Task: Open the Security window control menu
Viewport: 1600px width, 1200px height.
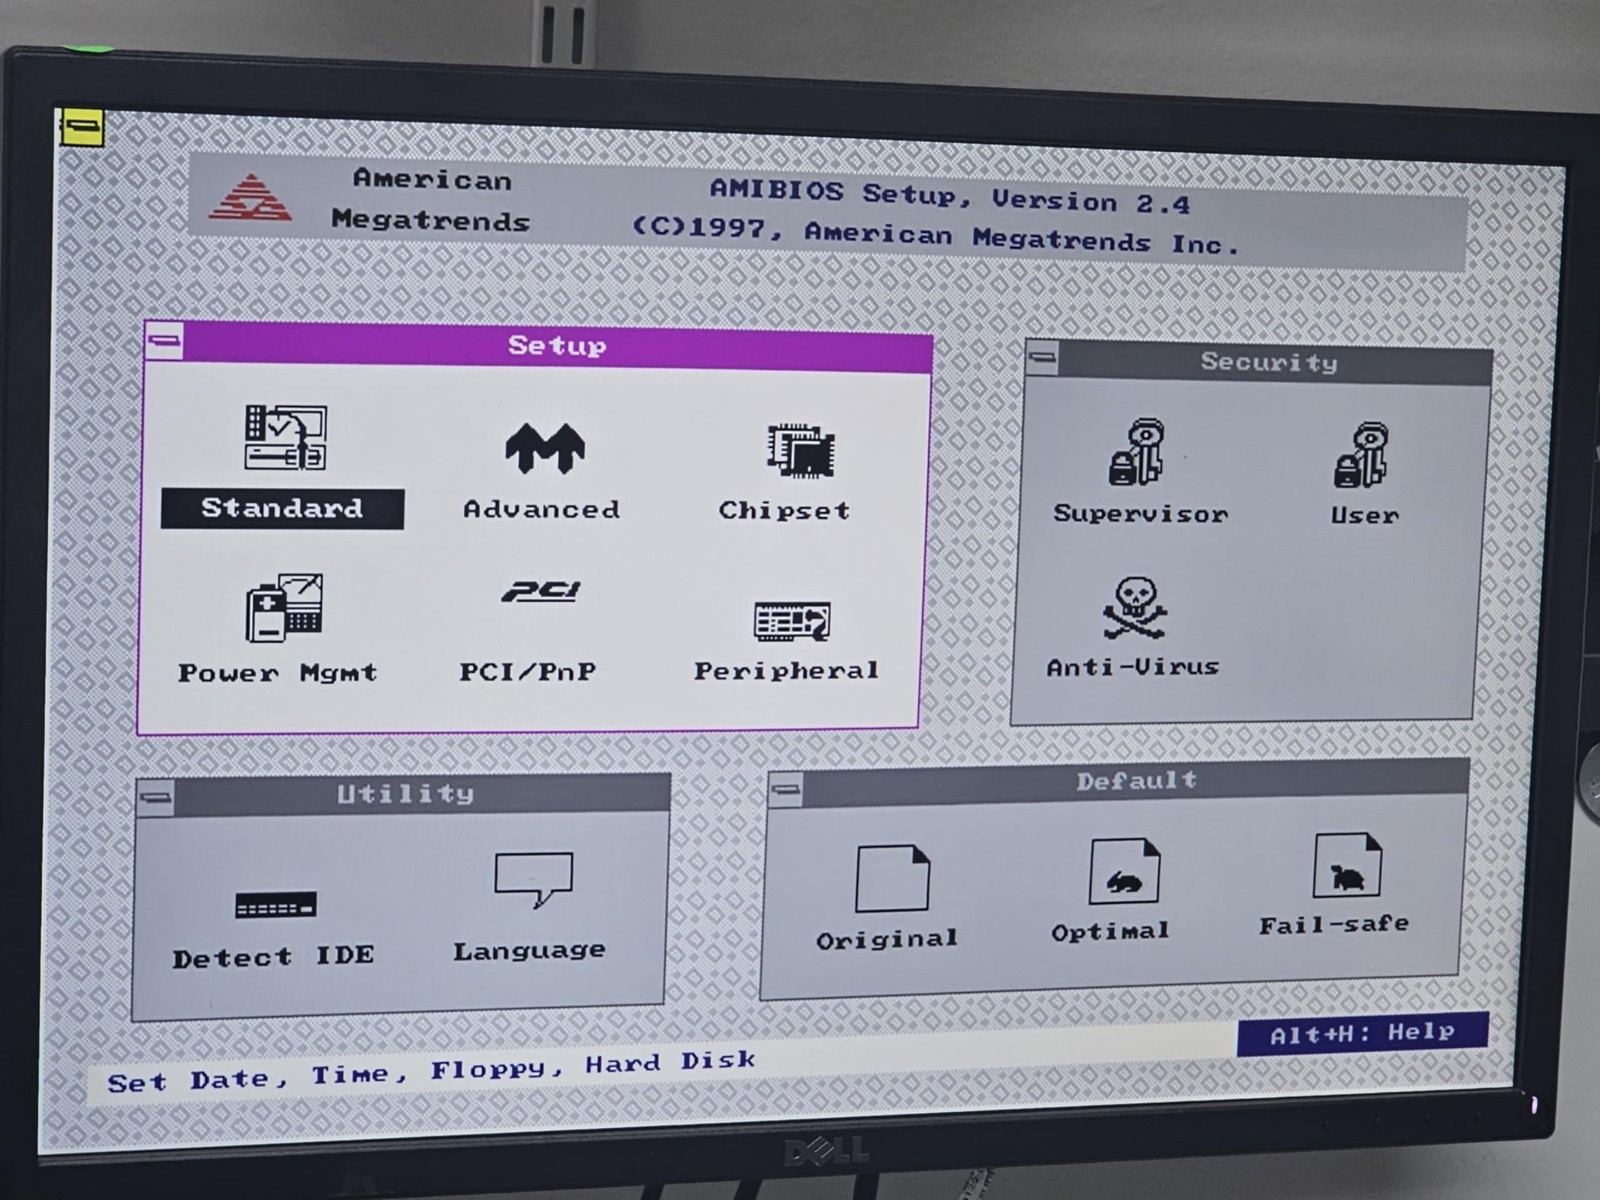Action: 1042,357
